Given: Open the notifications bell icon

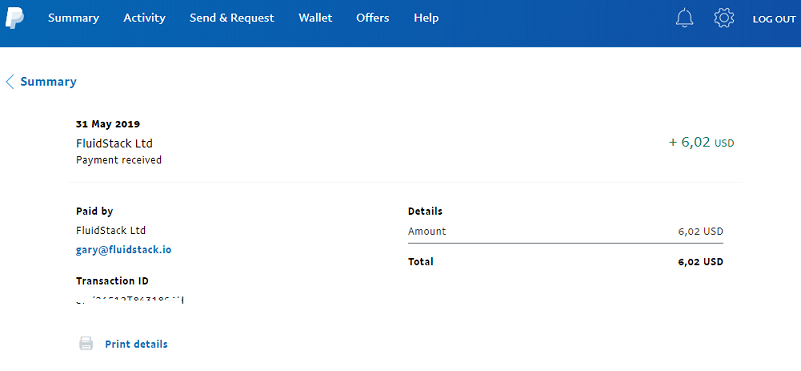Looking at the screenshot, I should (x=684, y=18).
